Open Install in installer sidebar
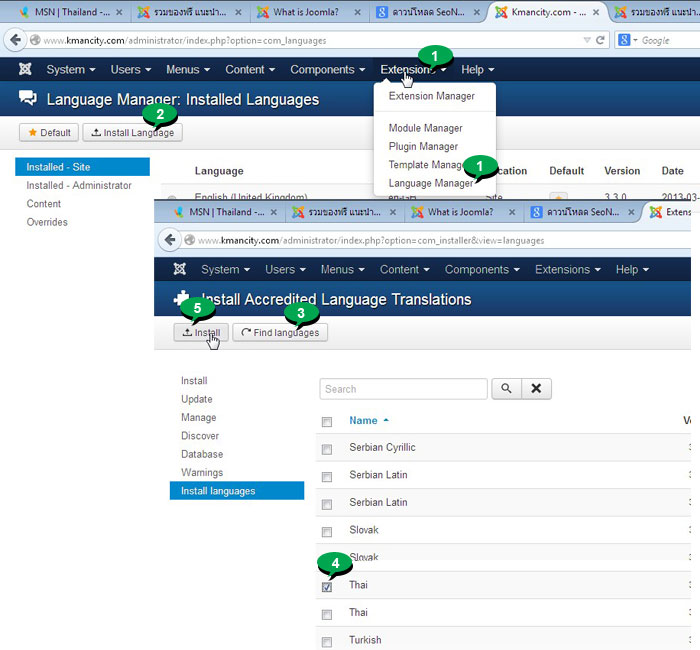The image size is (700, 650). 194,381
